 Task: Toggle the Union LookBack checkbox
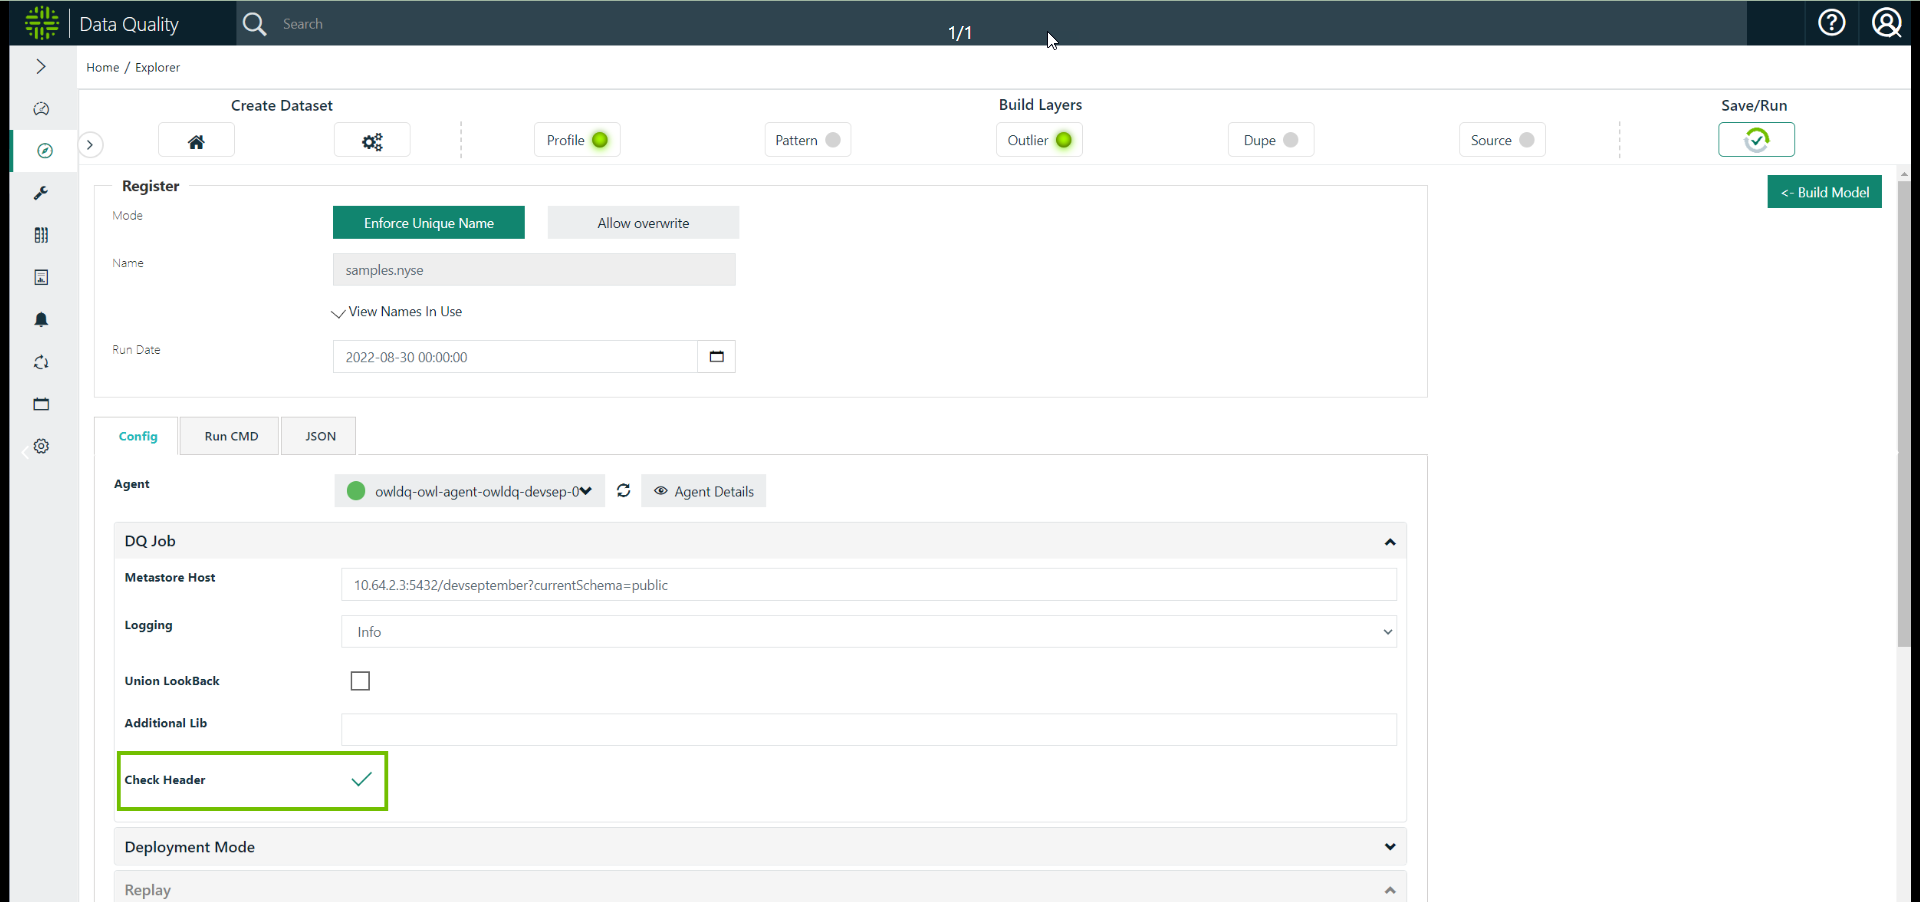360,681
